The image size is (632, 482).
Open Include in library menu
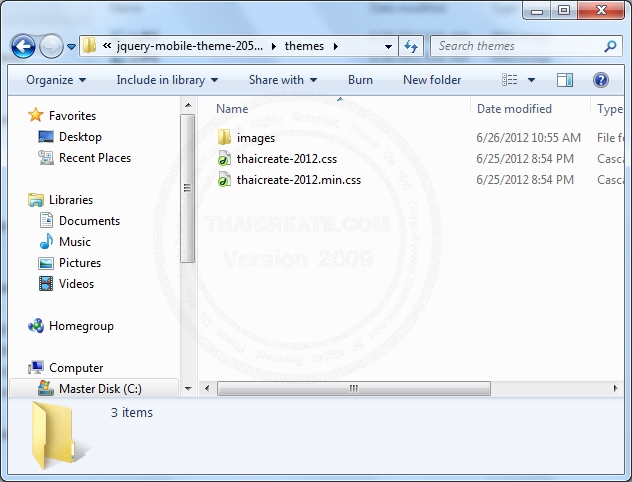pyautogui.click(x=167, y=80)
